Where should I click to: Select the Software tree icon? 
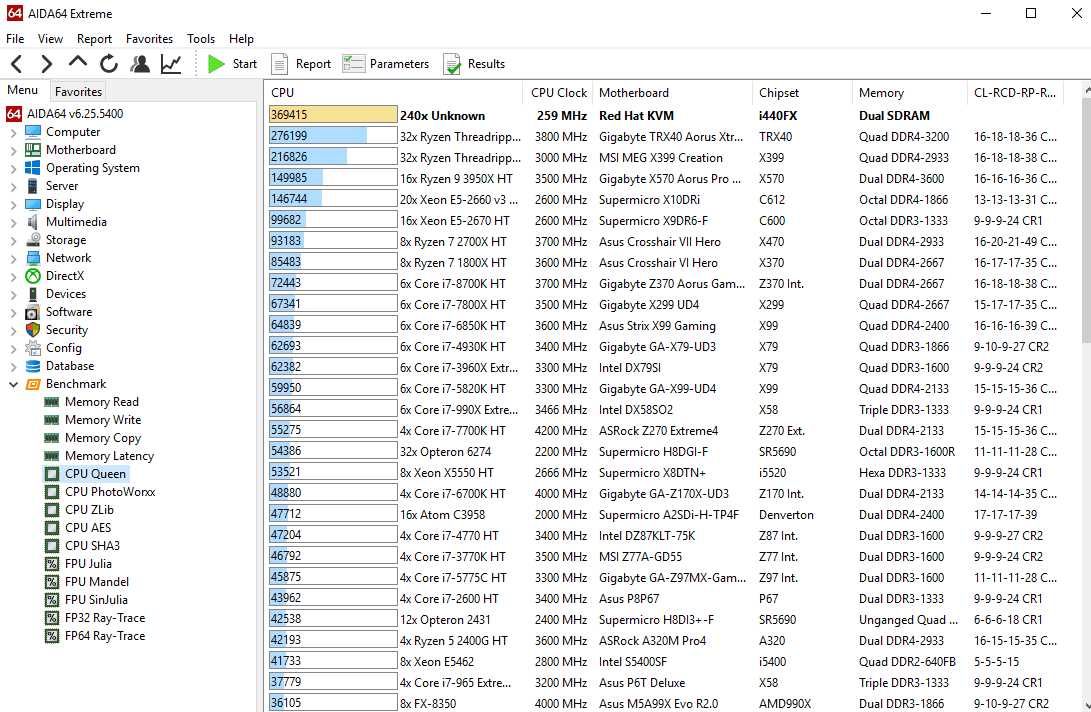point(33,312)
